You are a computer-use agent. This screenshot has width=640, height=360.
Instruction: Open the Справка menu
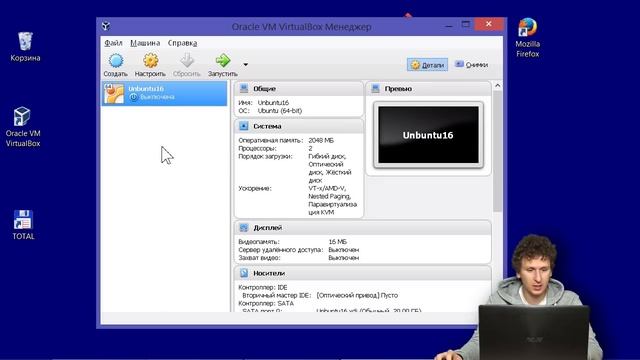[x=182, y=43]
